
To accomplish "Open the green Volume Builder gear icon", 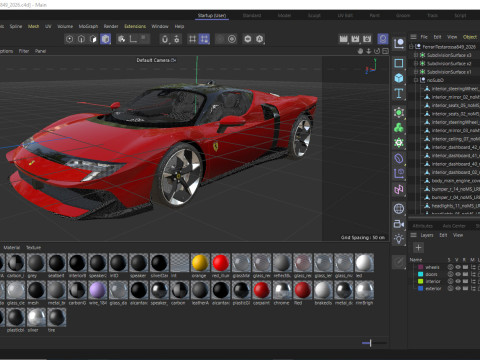I will (399, 143).
